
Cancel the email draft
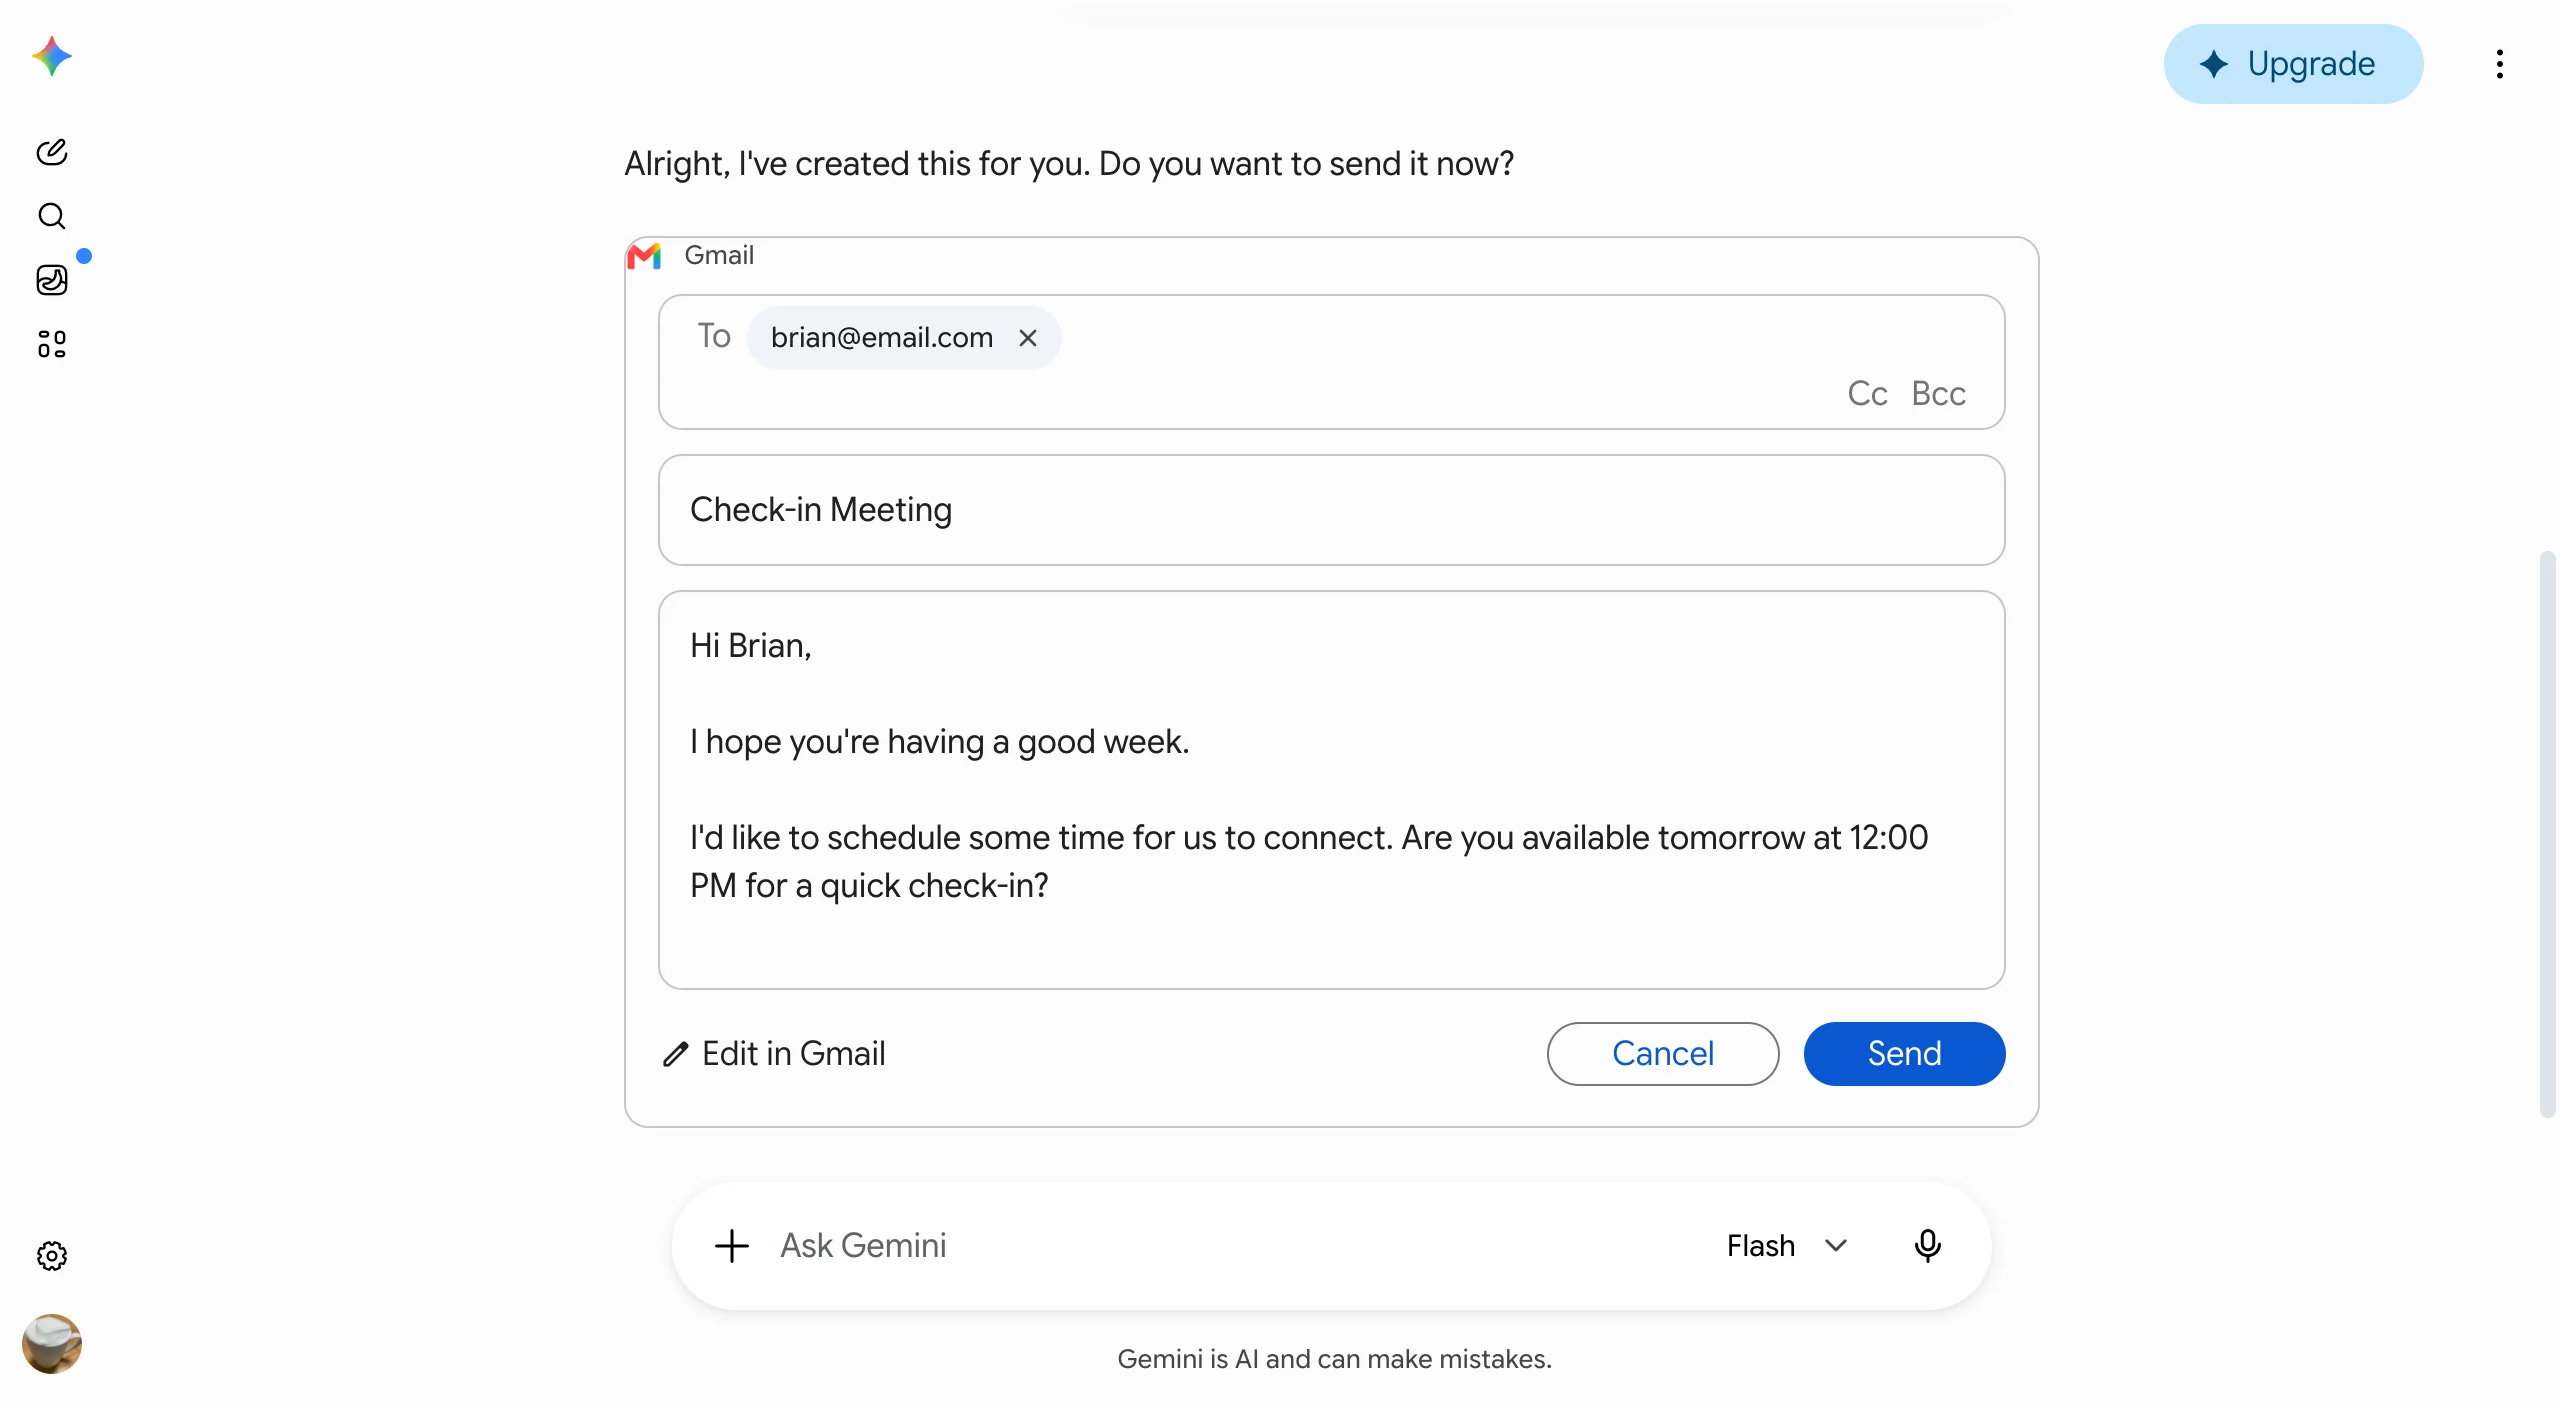[x=1663, y=1054]
